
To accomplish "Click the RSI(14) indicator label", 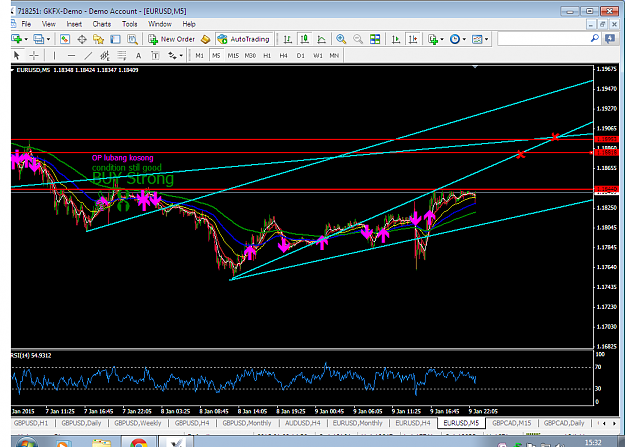I will pos(31,355).
